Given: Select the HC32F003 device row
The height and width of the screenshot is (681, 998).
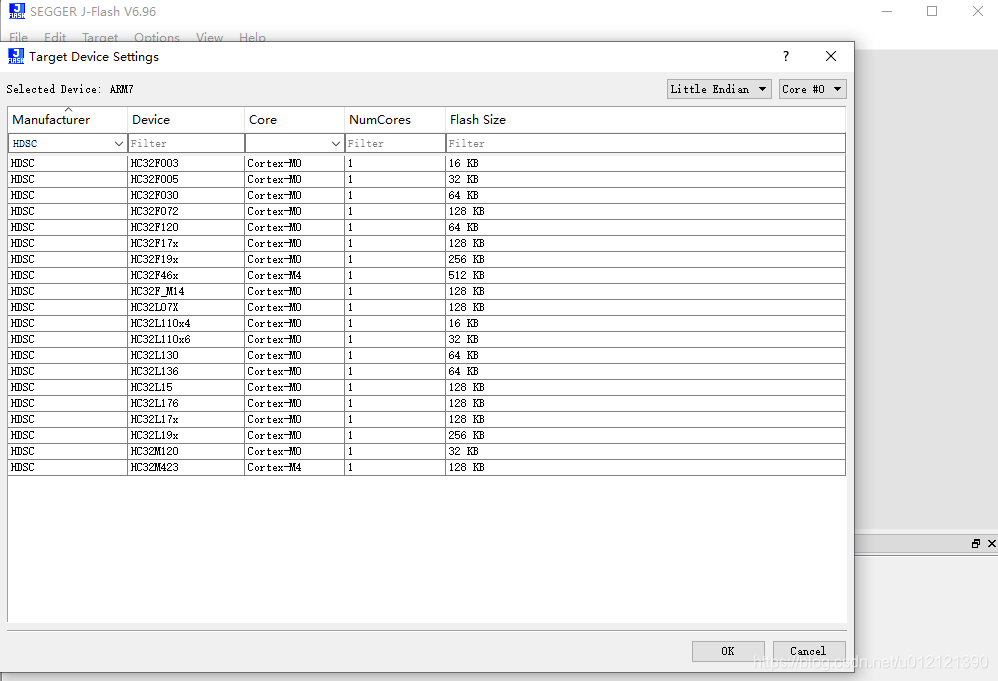Looking at the screenshot, I should 426,164.
